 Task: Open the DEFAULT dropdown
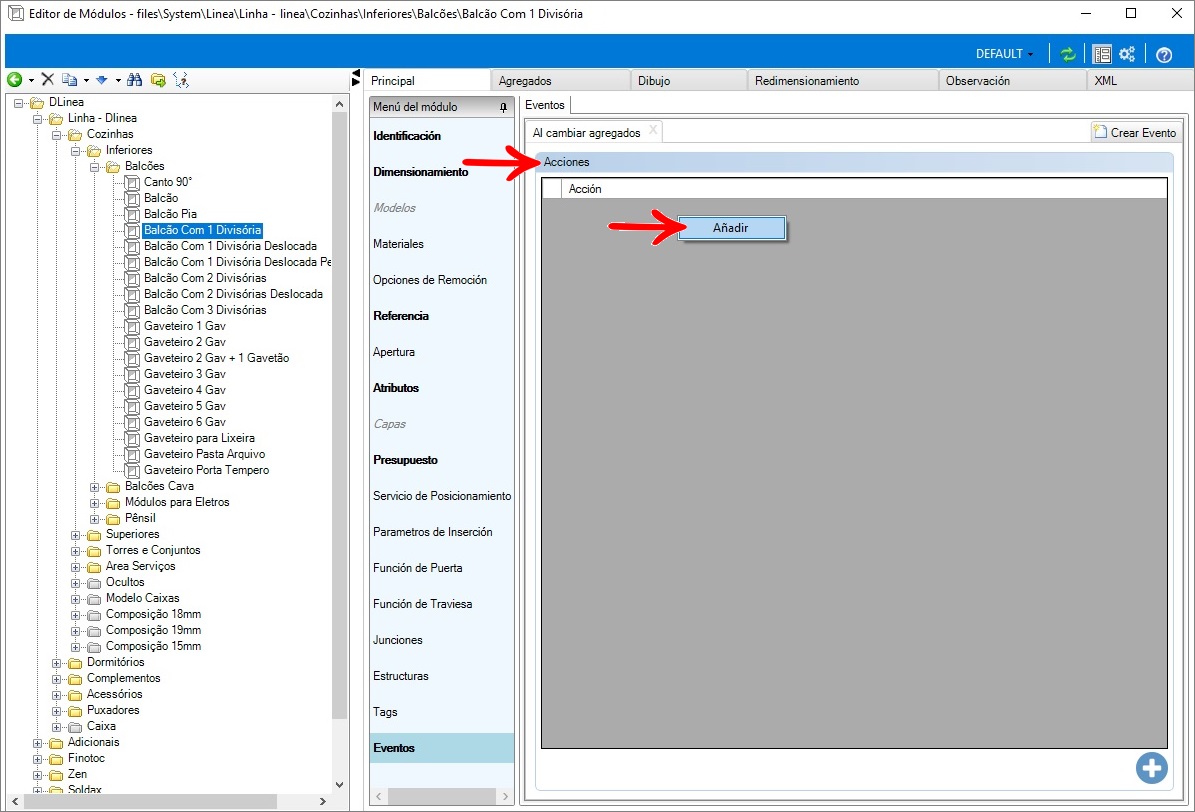pyautogui.click(x=1004, y=54)
